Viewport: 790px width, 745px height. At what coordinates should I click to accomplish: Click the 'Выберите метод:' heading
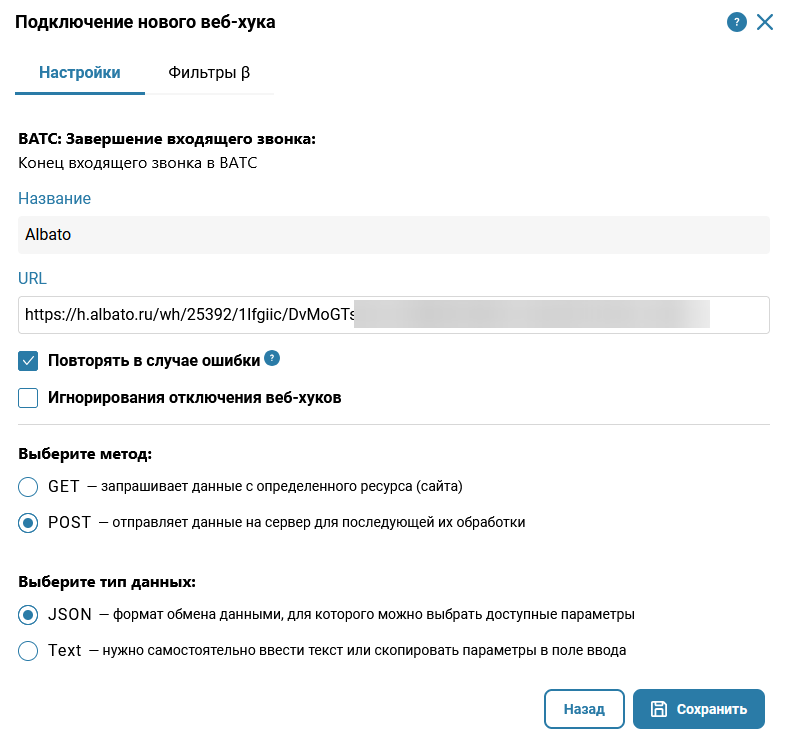point(85,454)
